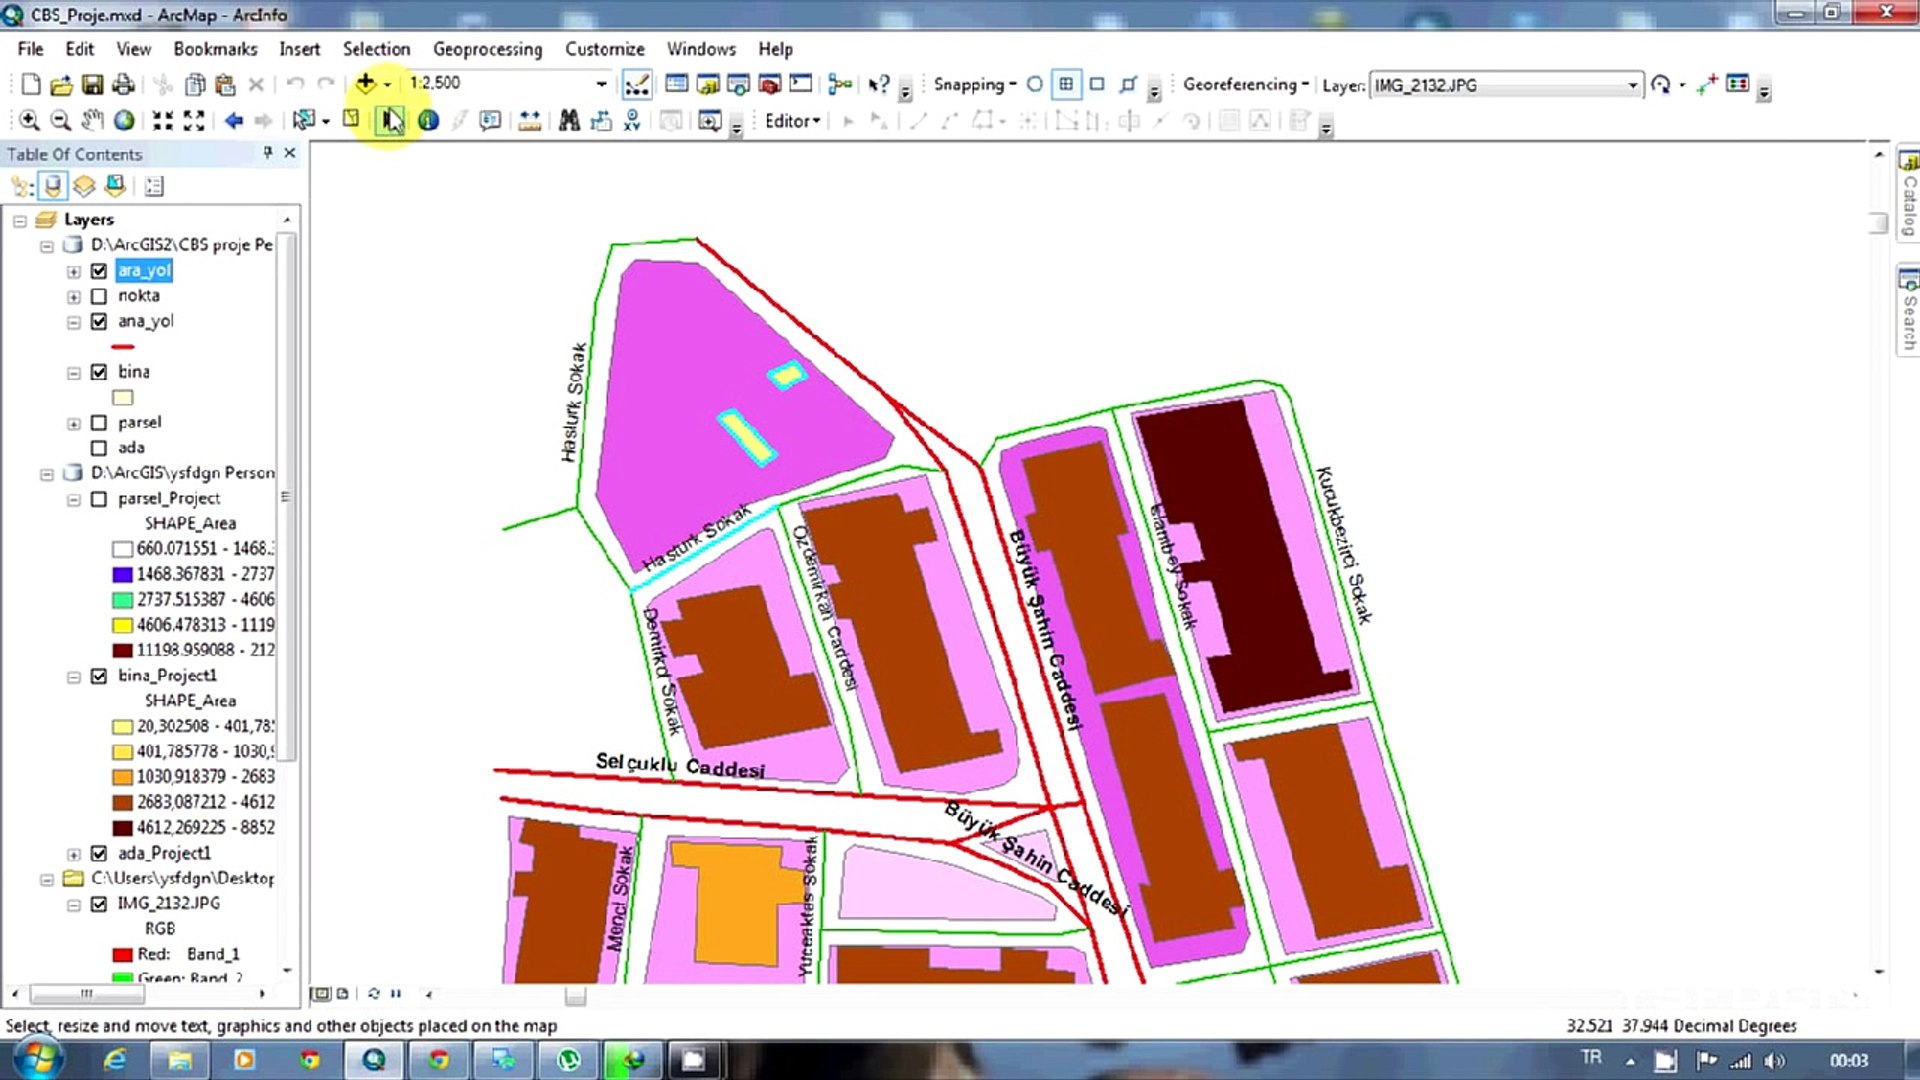Expand the ada_Project1 layer
Screen dimensions: 1920x1080
point(73,854)
